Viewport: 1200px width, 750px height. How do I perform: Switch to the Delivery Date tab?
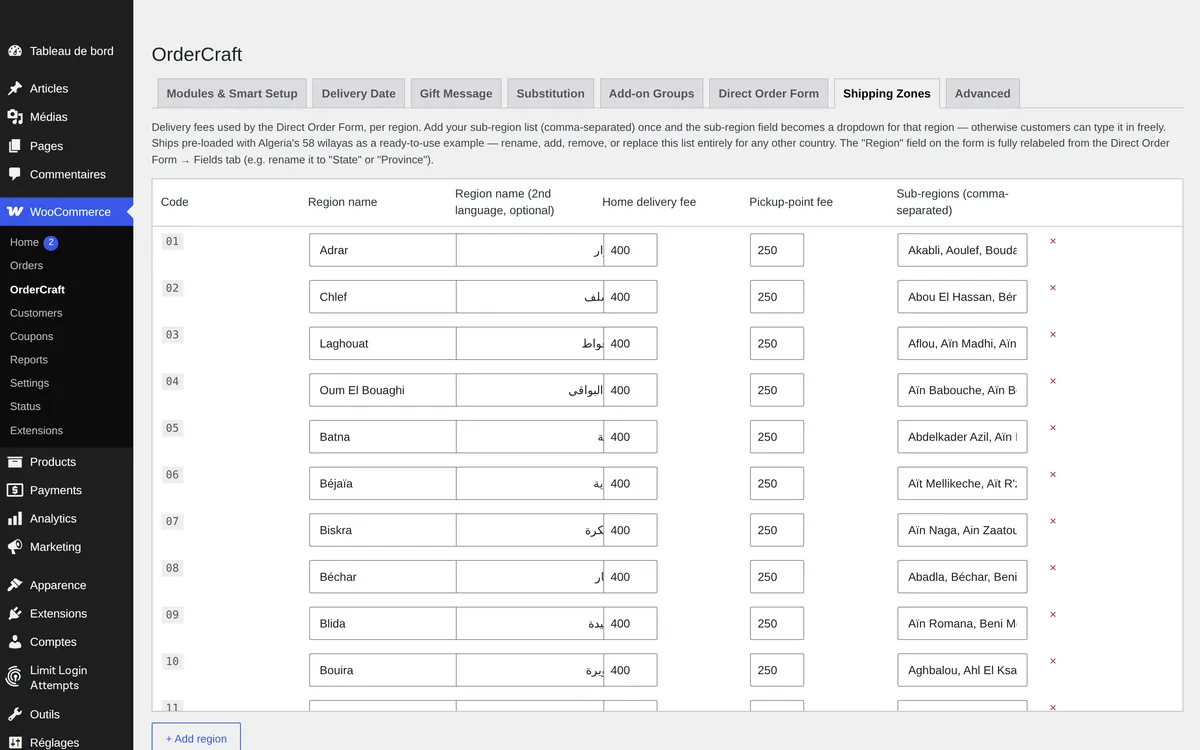point(359,93)
